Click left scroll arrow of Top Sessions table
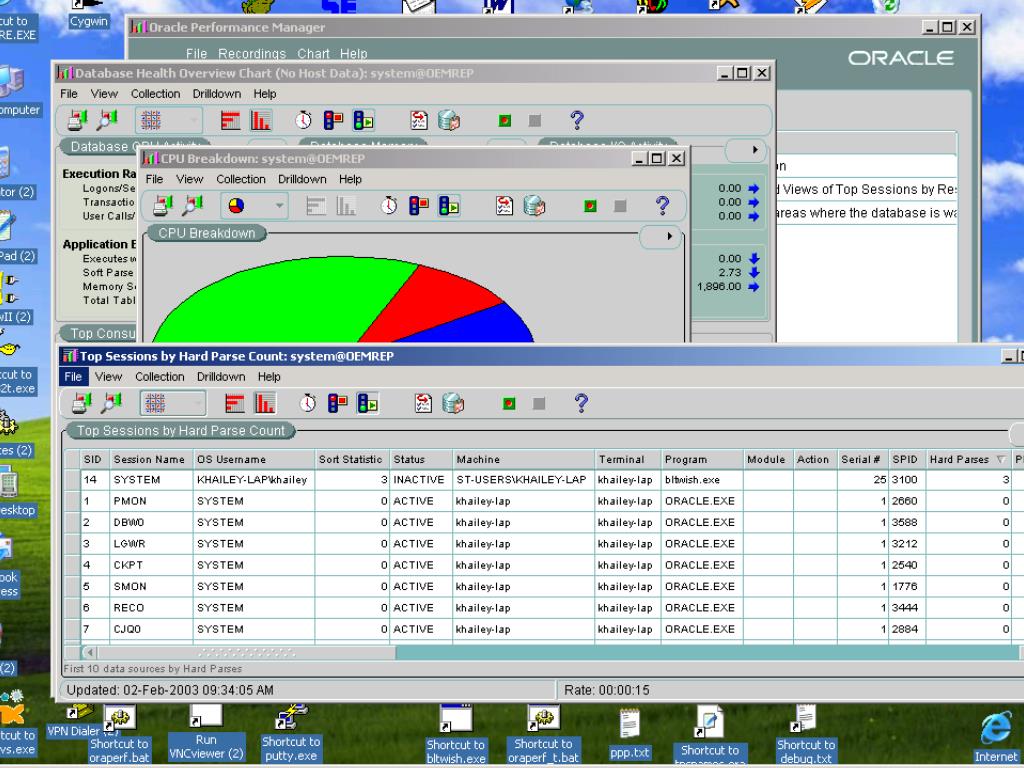1024x768 pixels. (90, 652)
